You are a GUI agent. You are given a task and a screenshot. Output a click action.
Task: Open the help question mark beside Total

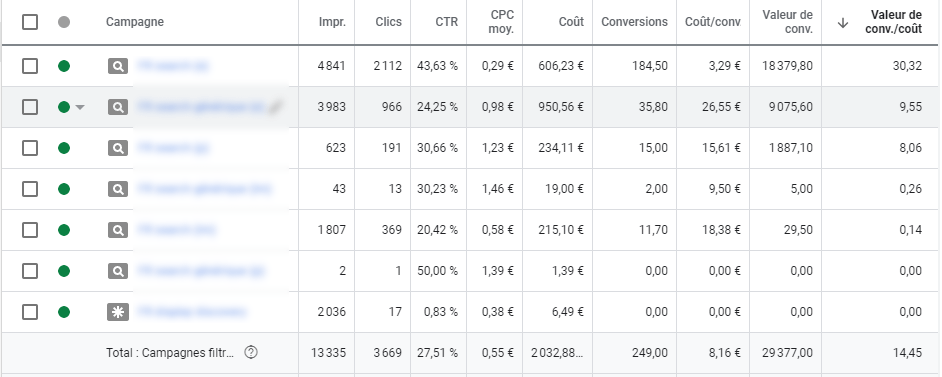(x=251, y=353)
